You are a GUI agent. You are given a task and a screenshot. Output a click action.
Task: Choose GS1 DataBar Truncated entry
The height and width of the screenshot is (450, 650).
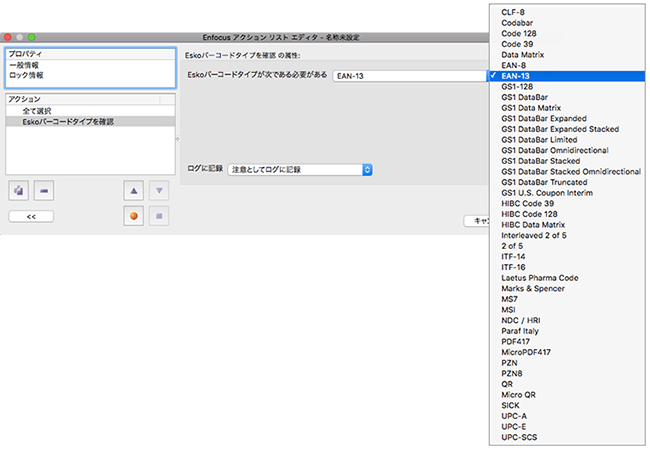tap(567, 182)
